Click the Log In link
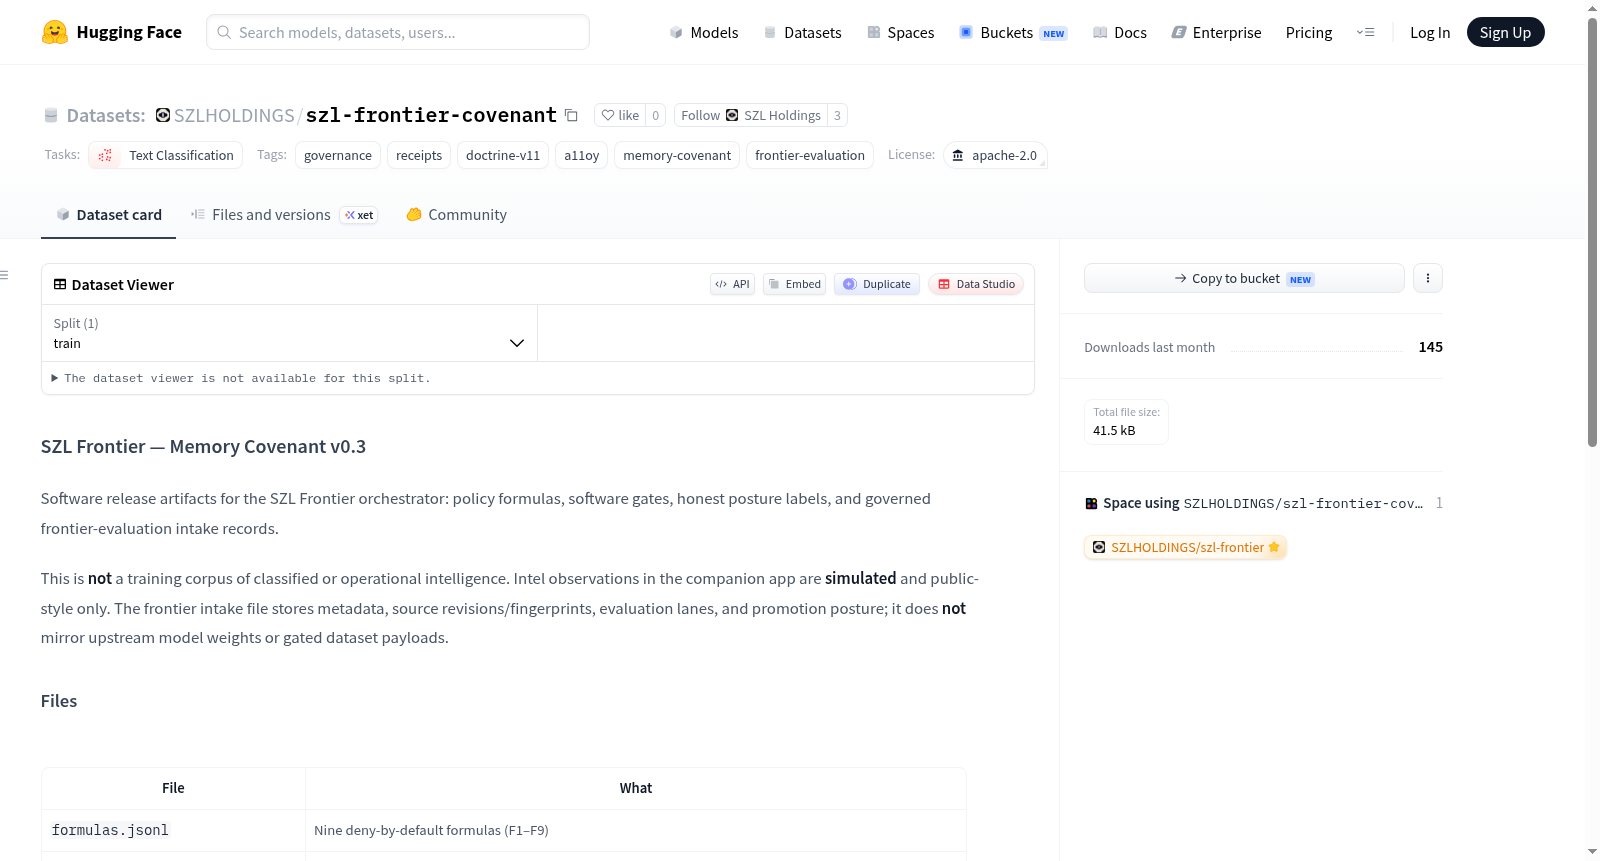The image size is (1600, 861). (x=1430, y=32)
